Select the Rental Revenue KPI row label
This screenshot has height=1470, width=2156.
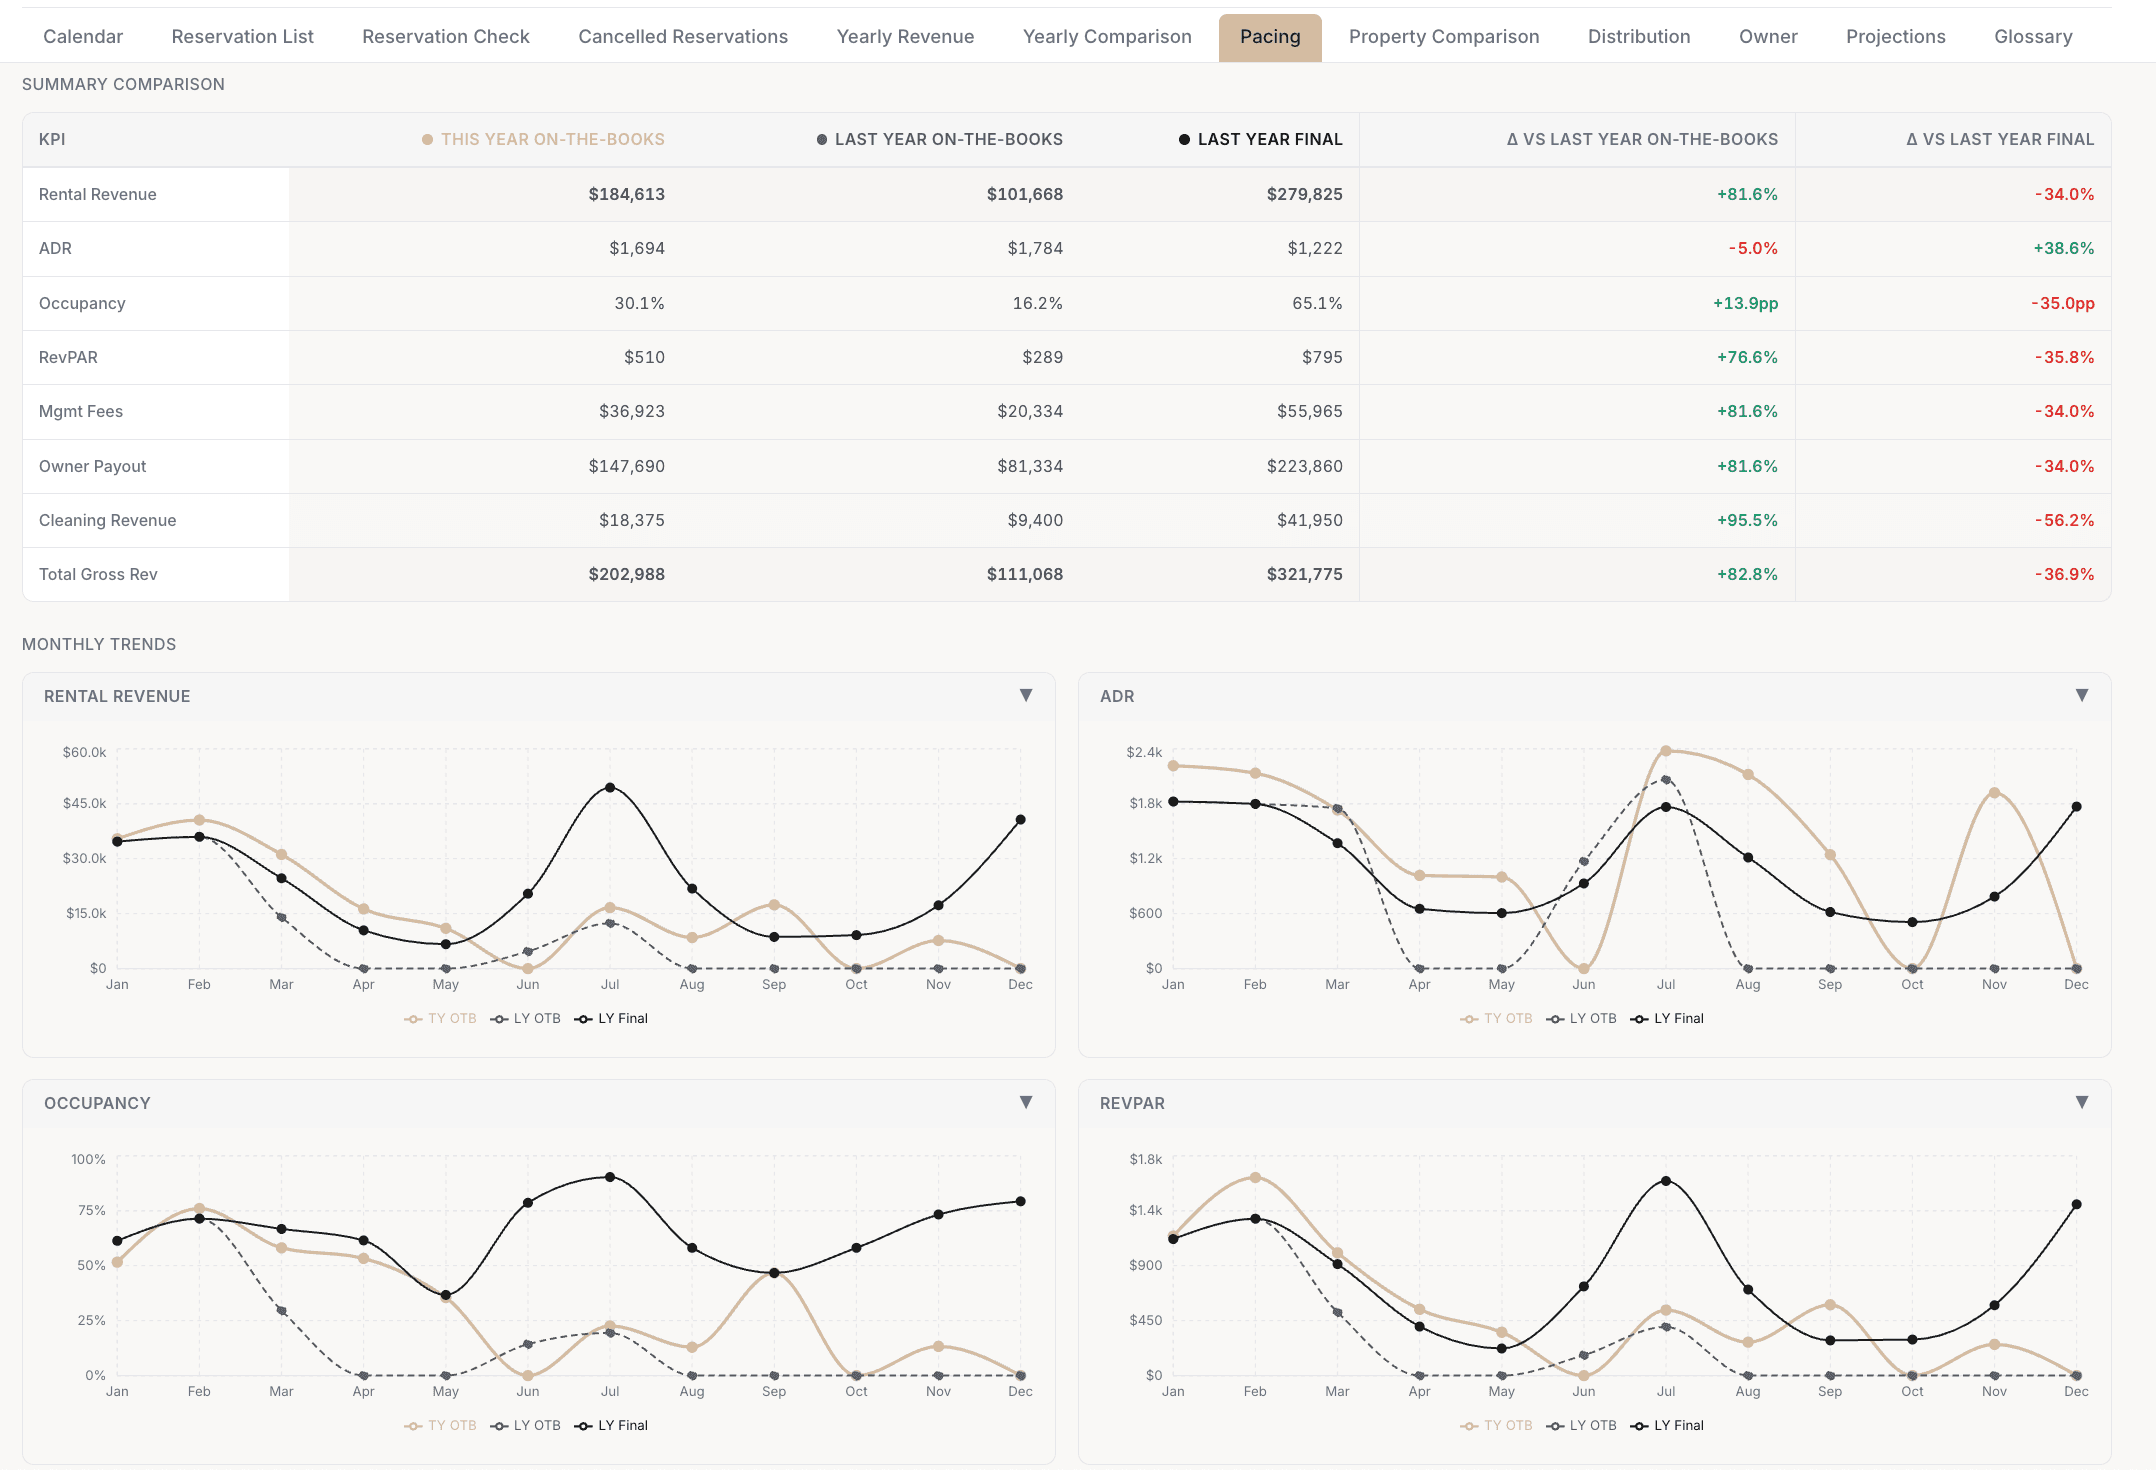point(98,194)
